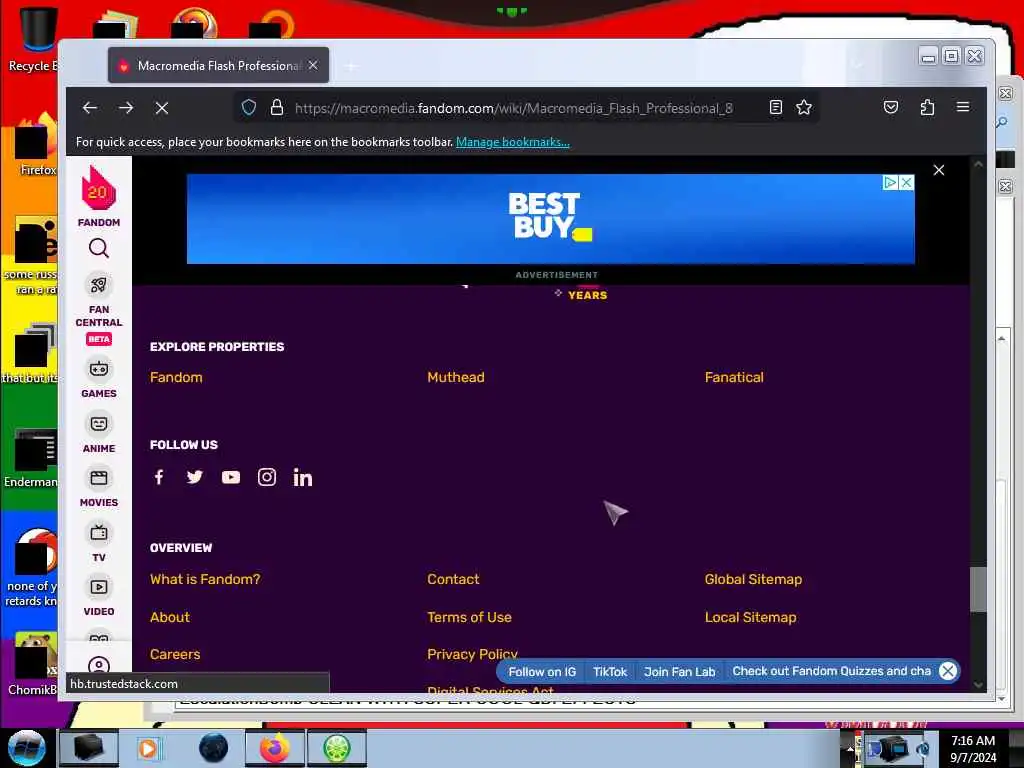Click Join Fan Lab pill
The width and height of the screenshot is (1024, 768).
pyautogui.click(x=680, y=671)
